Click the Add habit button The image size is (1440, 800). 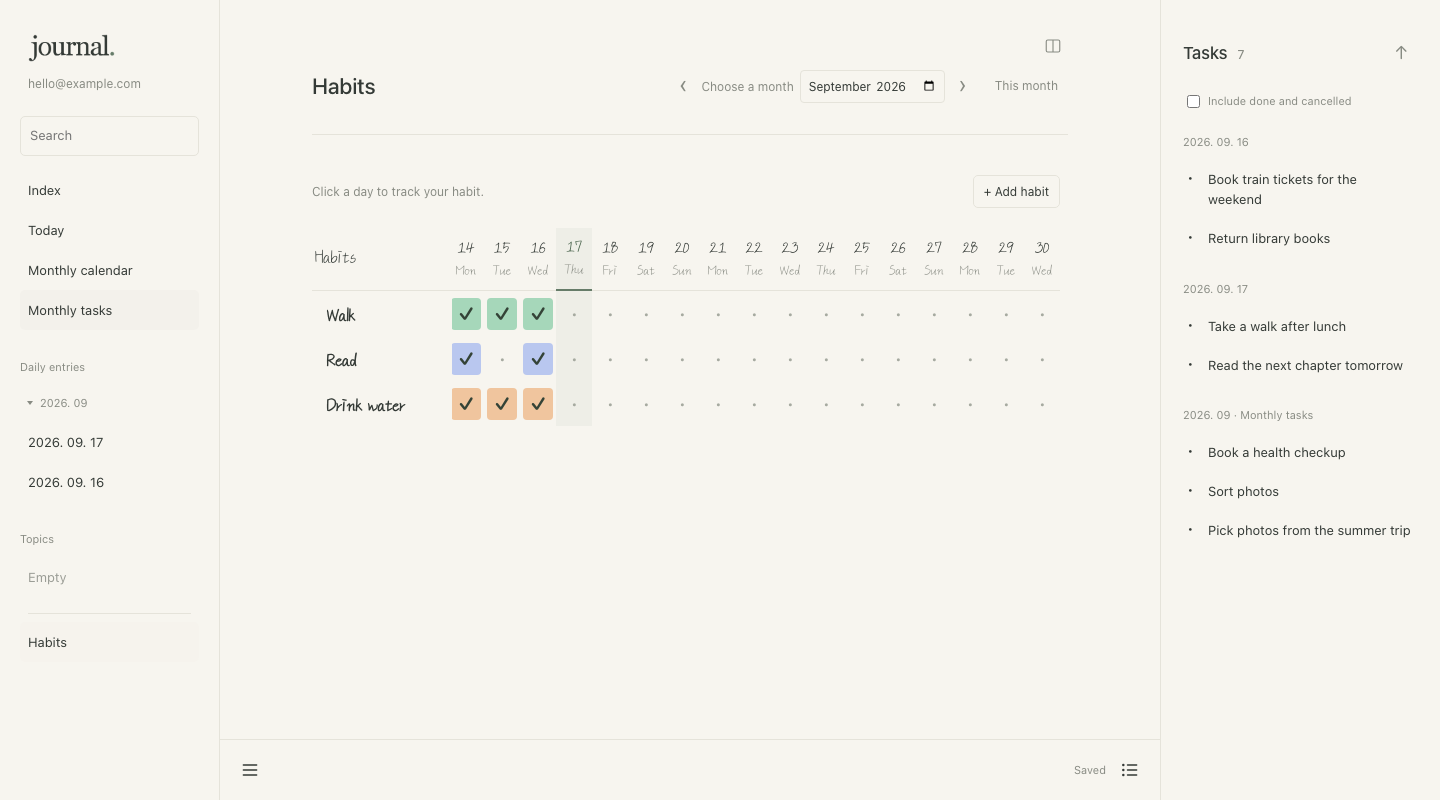click(1016, 192)
